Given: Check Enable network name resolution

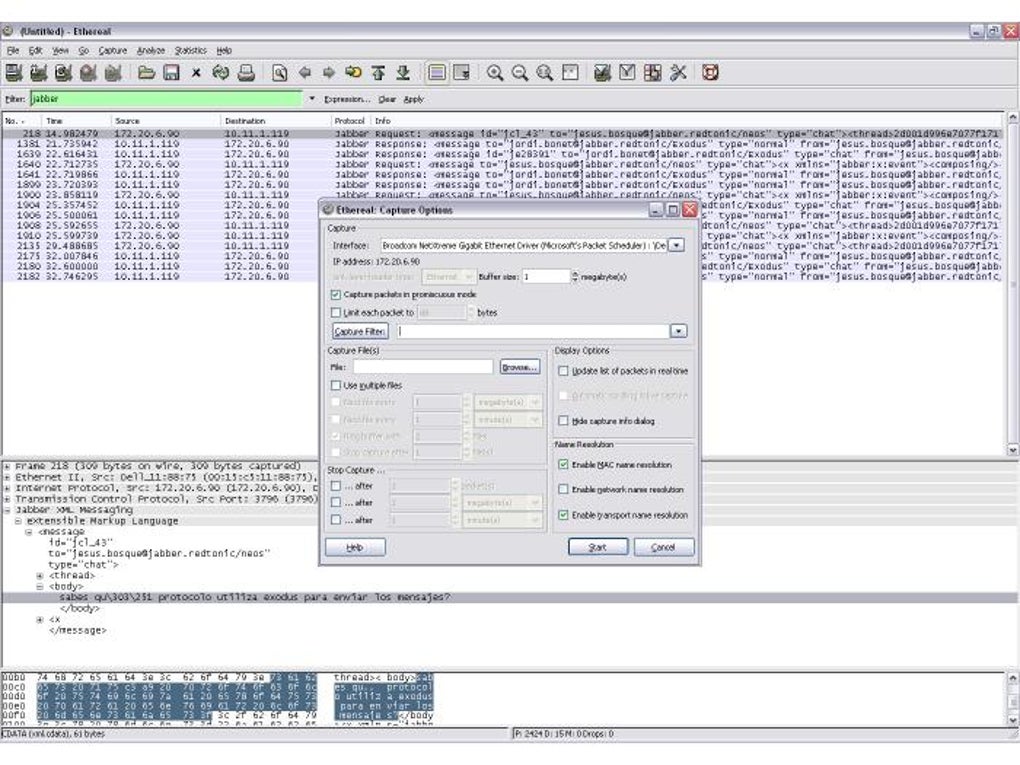Looking at the screenshot, I should pos(563,490).
